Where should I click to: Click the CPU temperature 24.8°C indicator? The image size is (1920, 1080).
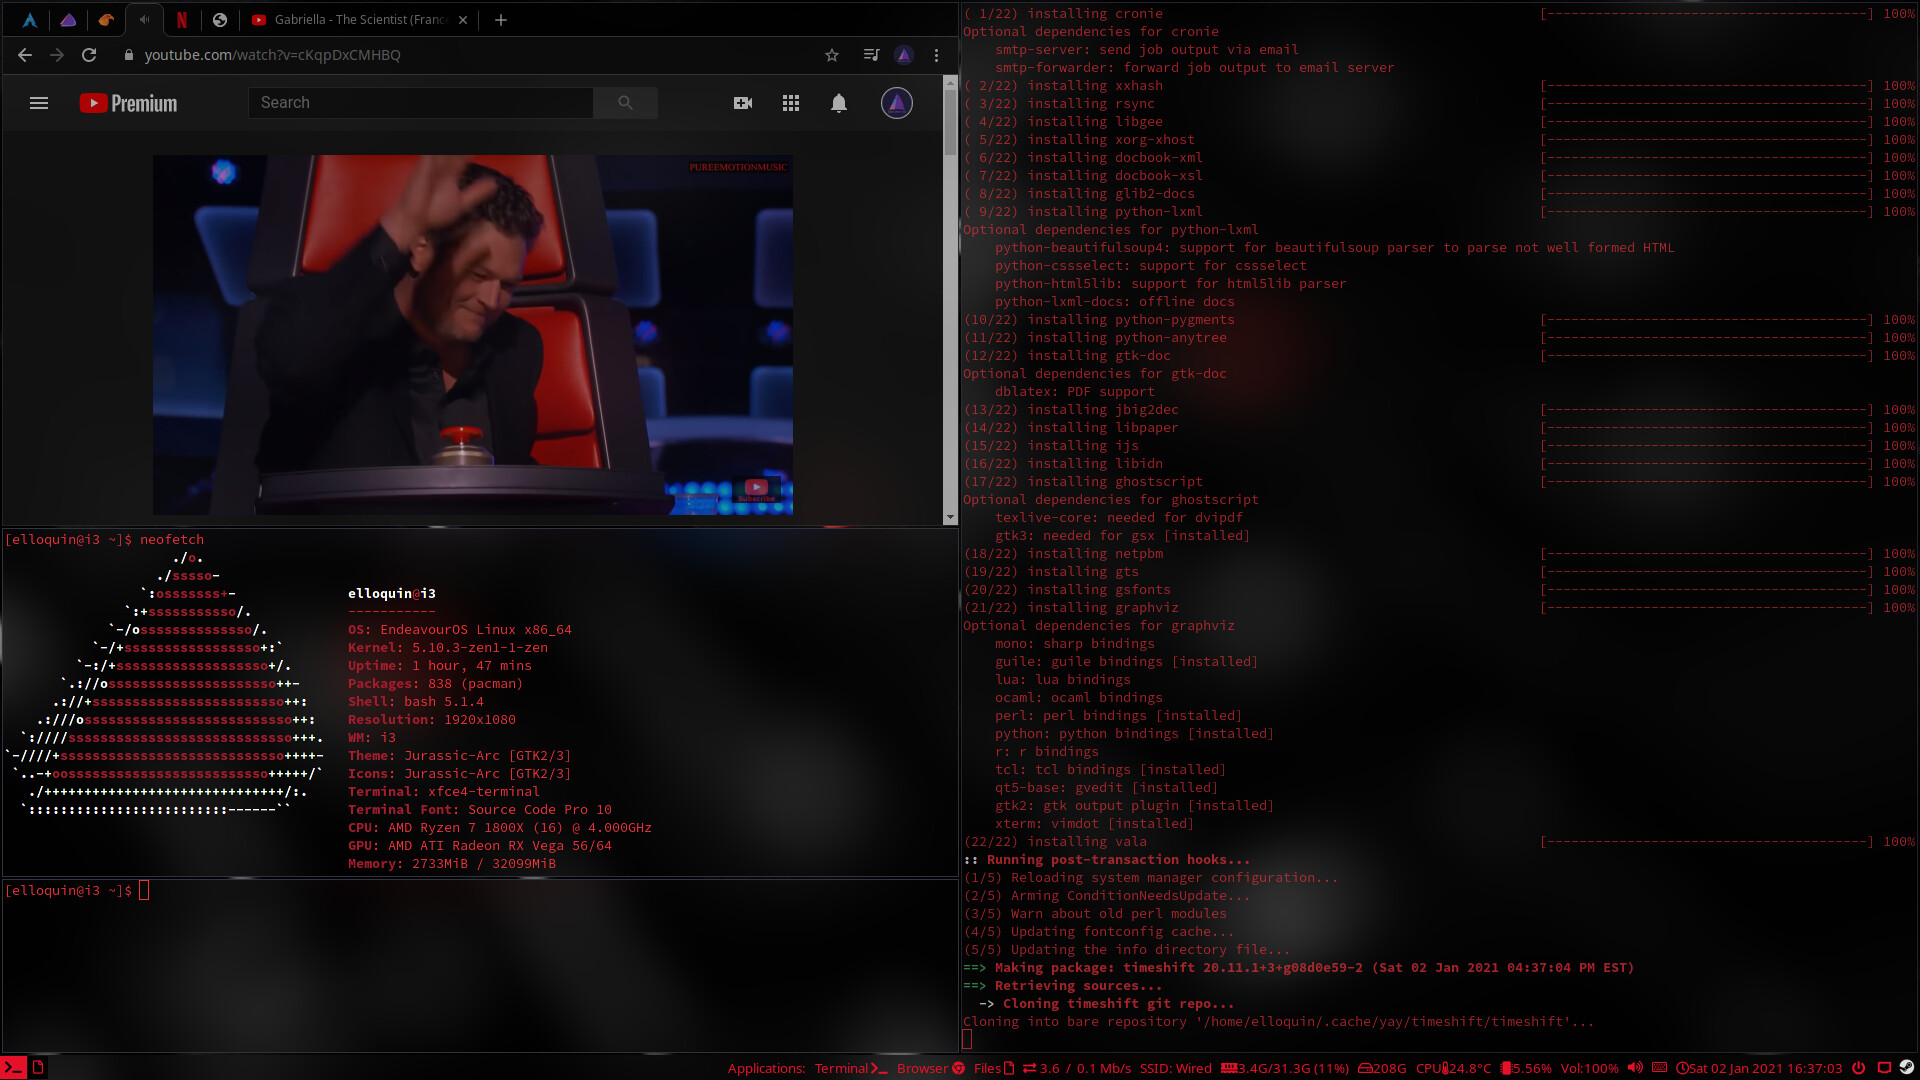tap(1453, 1068)
